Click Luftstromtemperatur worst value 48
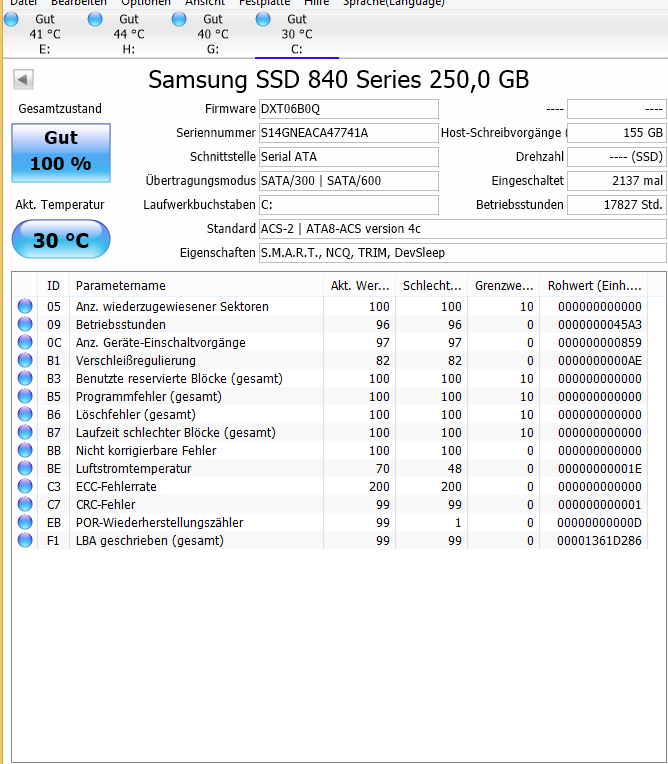 [x=455, y=469]
